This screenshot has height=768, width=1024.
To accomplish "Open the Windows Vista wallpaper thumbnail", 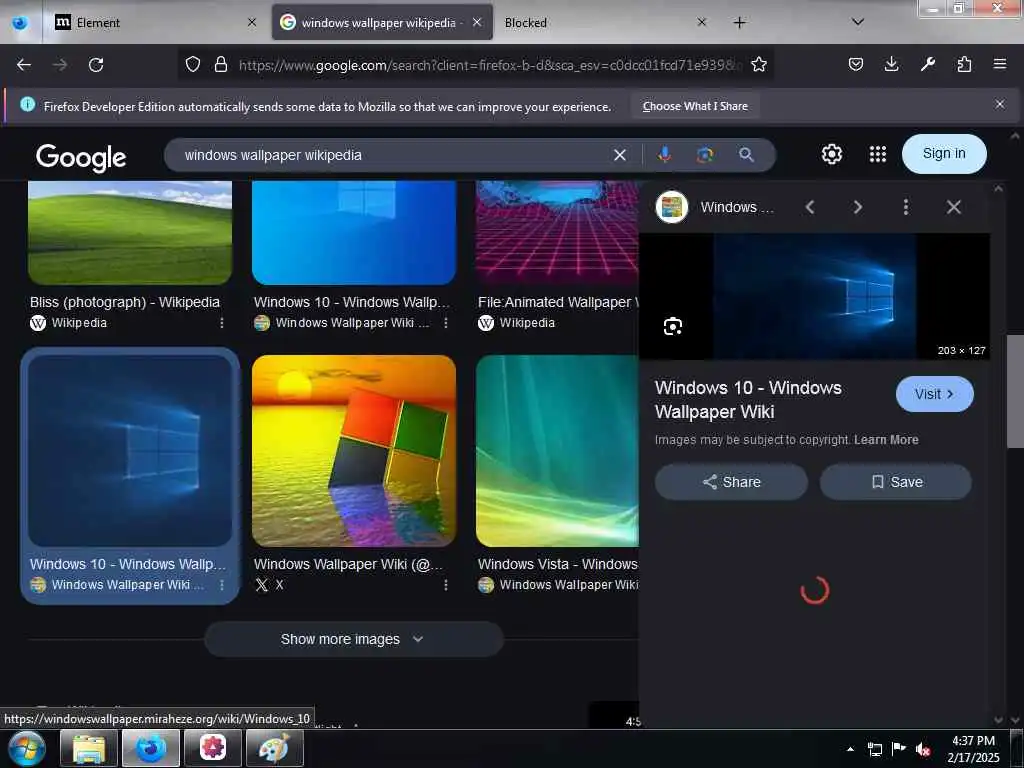I will pos(557,451).
